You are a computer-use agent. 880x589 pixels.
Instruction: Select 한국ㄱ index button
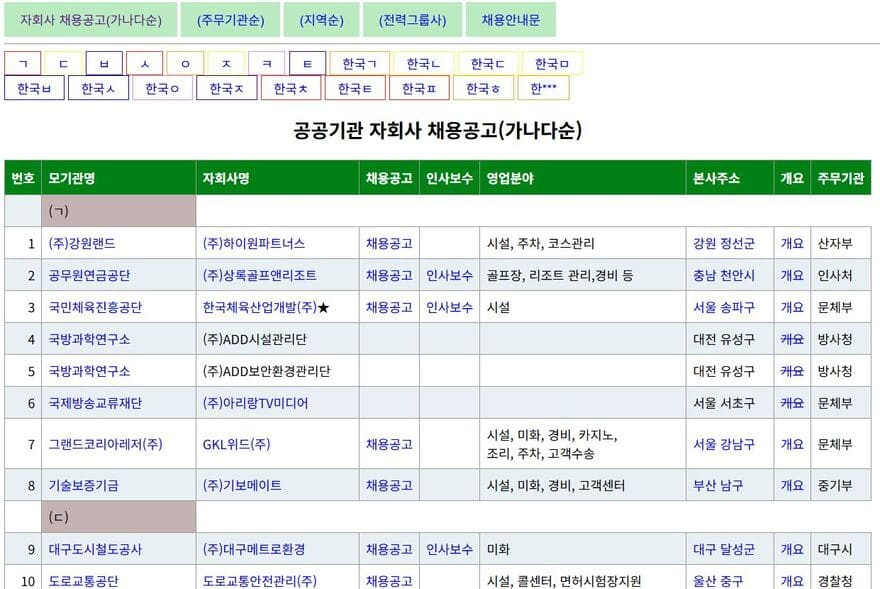pyautogui.click(x=360, y=63)
